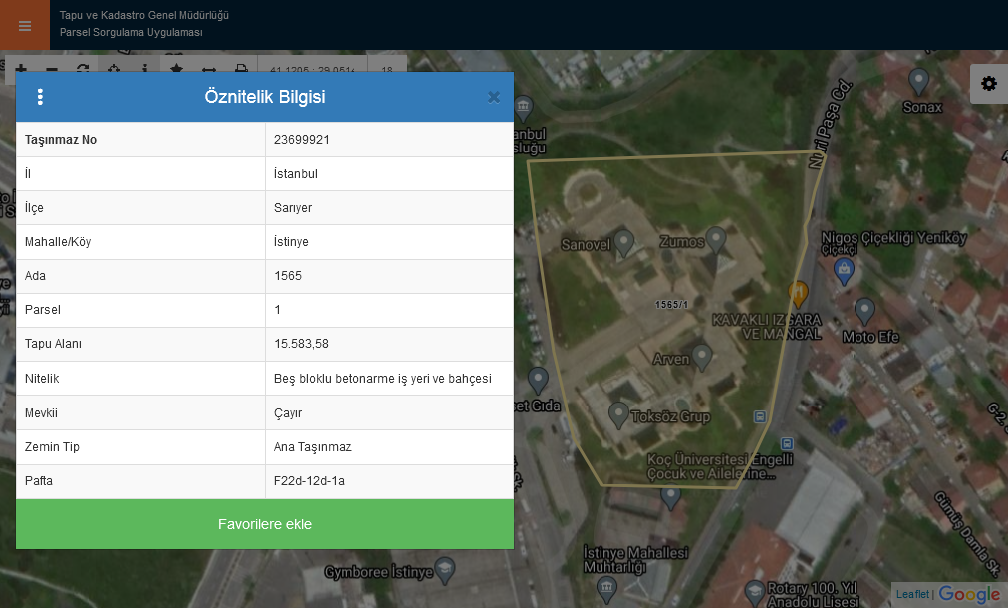Click the Favorilere ekle button
Viewport: 1008px width, 608px height.
pos(265,524)
